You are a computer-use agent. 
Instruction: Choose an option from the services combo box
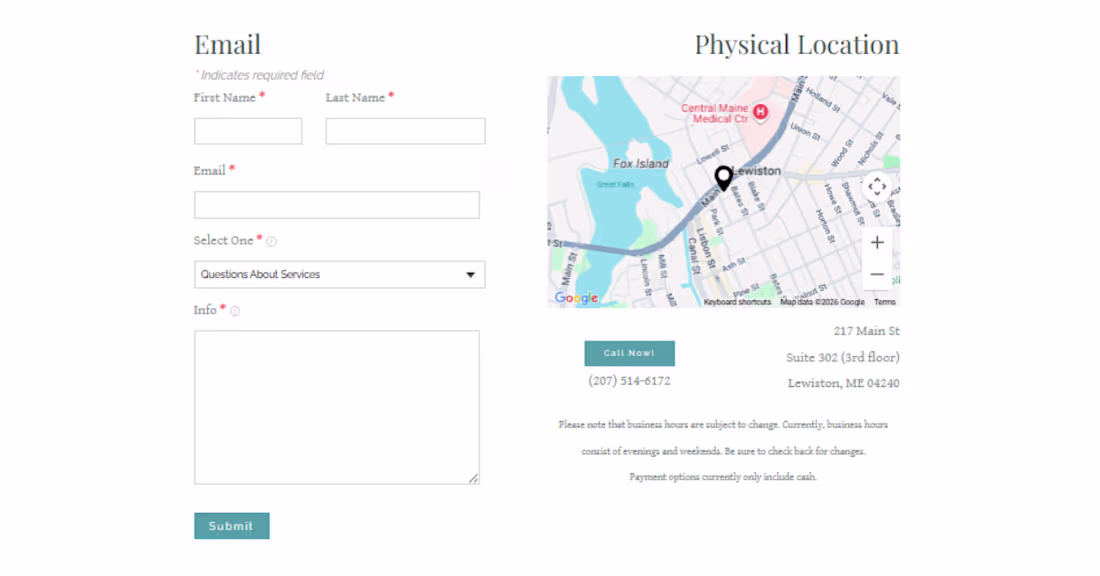(x=339, y=274)
